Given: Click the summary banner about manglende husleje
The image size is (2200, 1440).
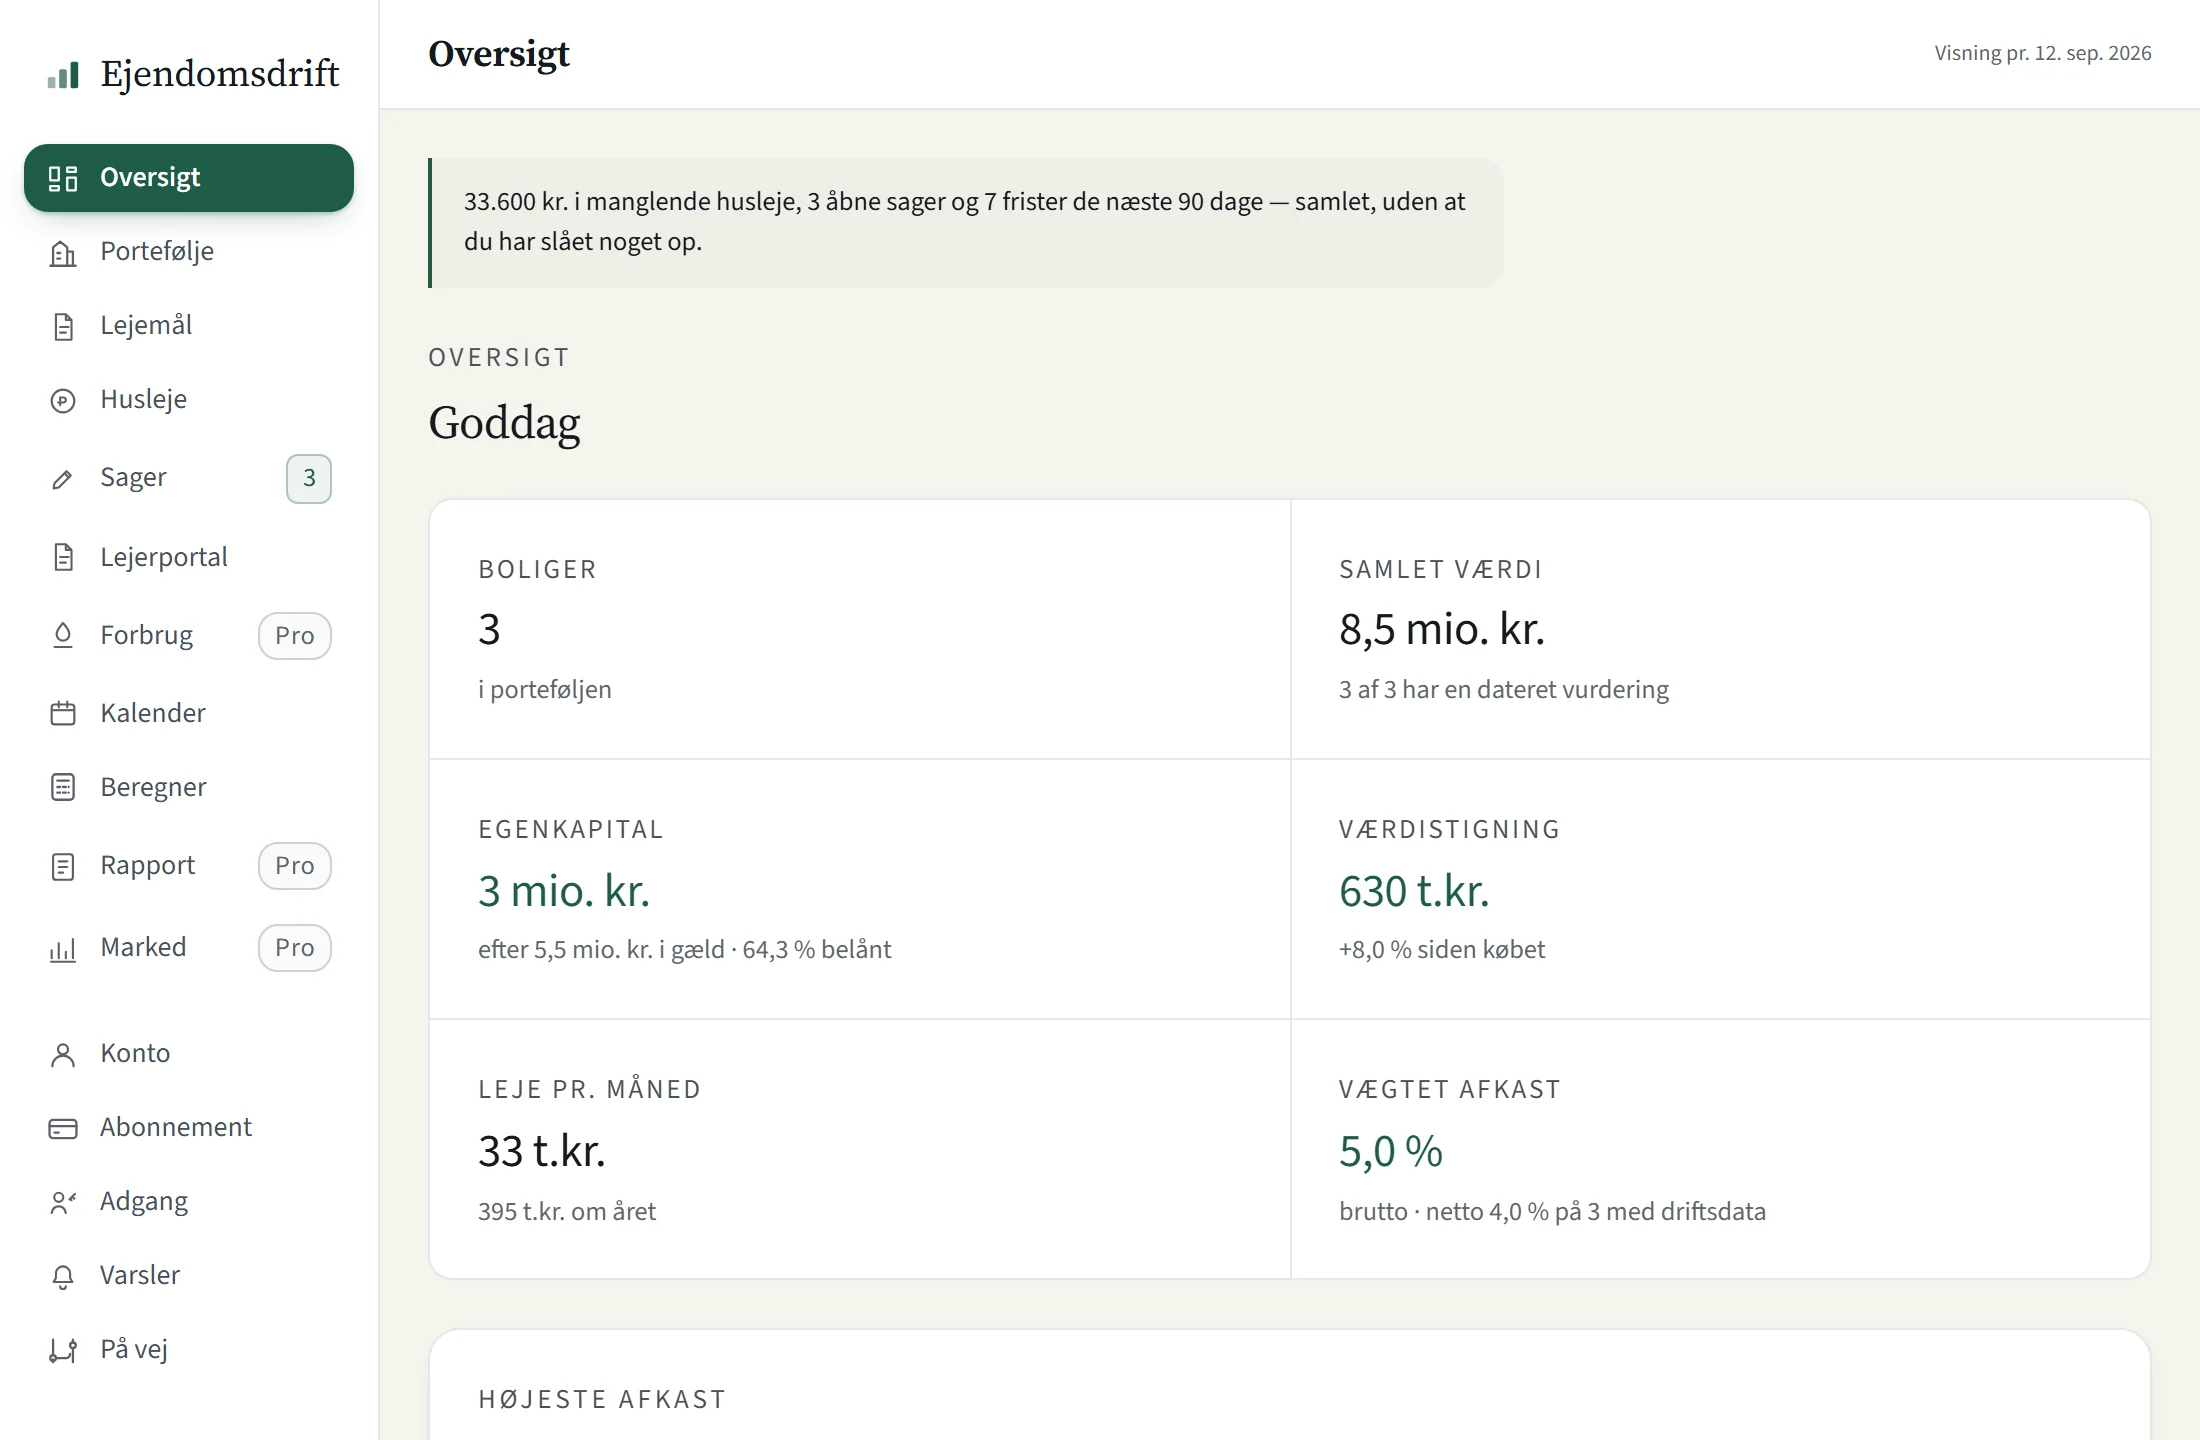Looking at the screenshot, I should coord(966,222).
